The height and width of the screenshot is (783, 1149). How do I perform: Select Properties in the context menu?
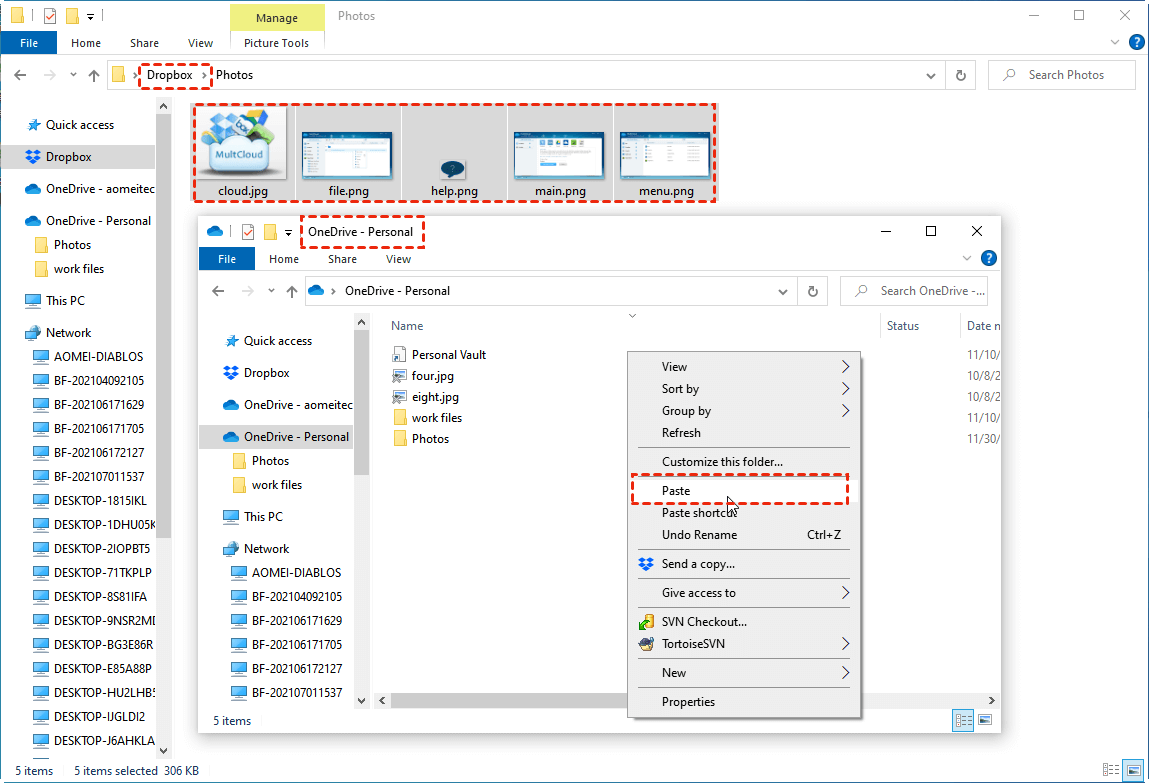[x=688, y=702]
